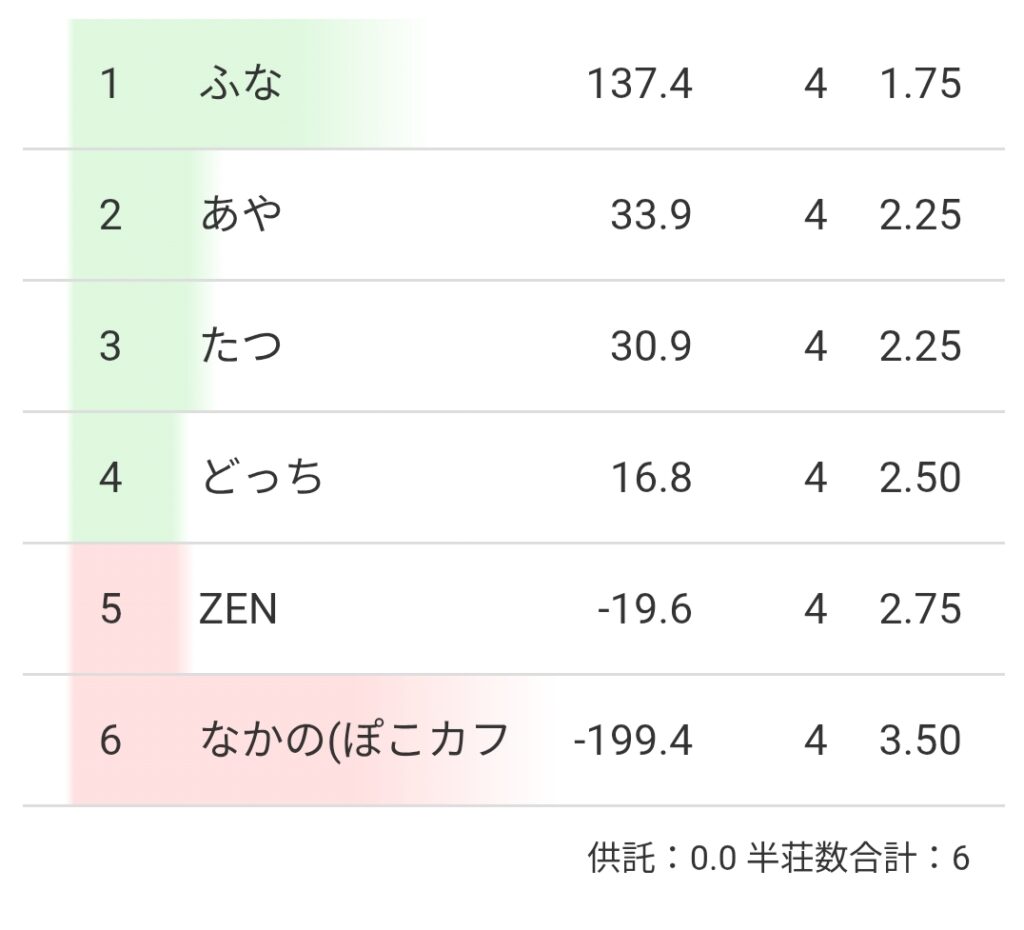Select the score value 33.9

[x=651, y=215]
